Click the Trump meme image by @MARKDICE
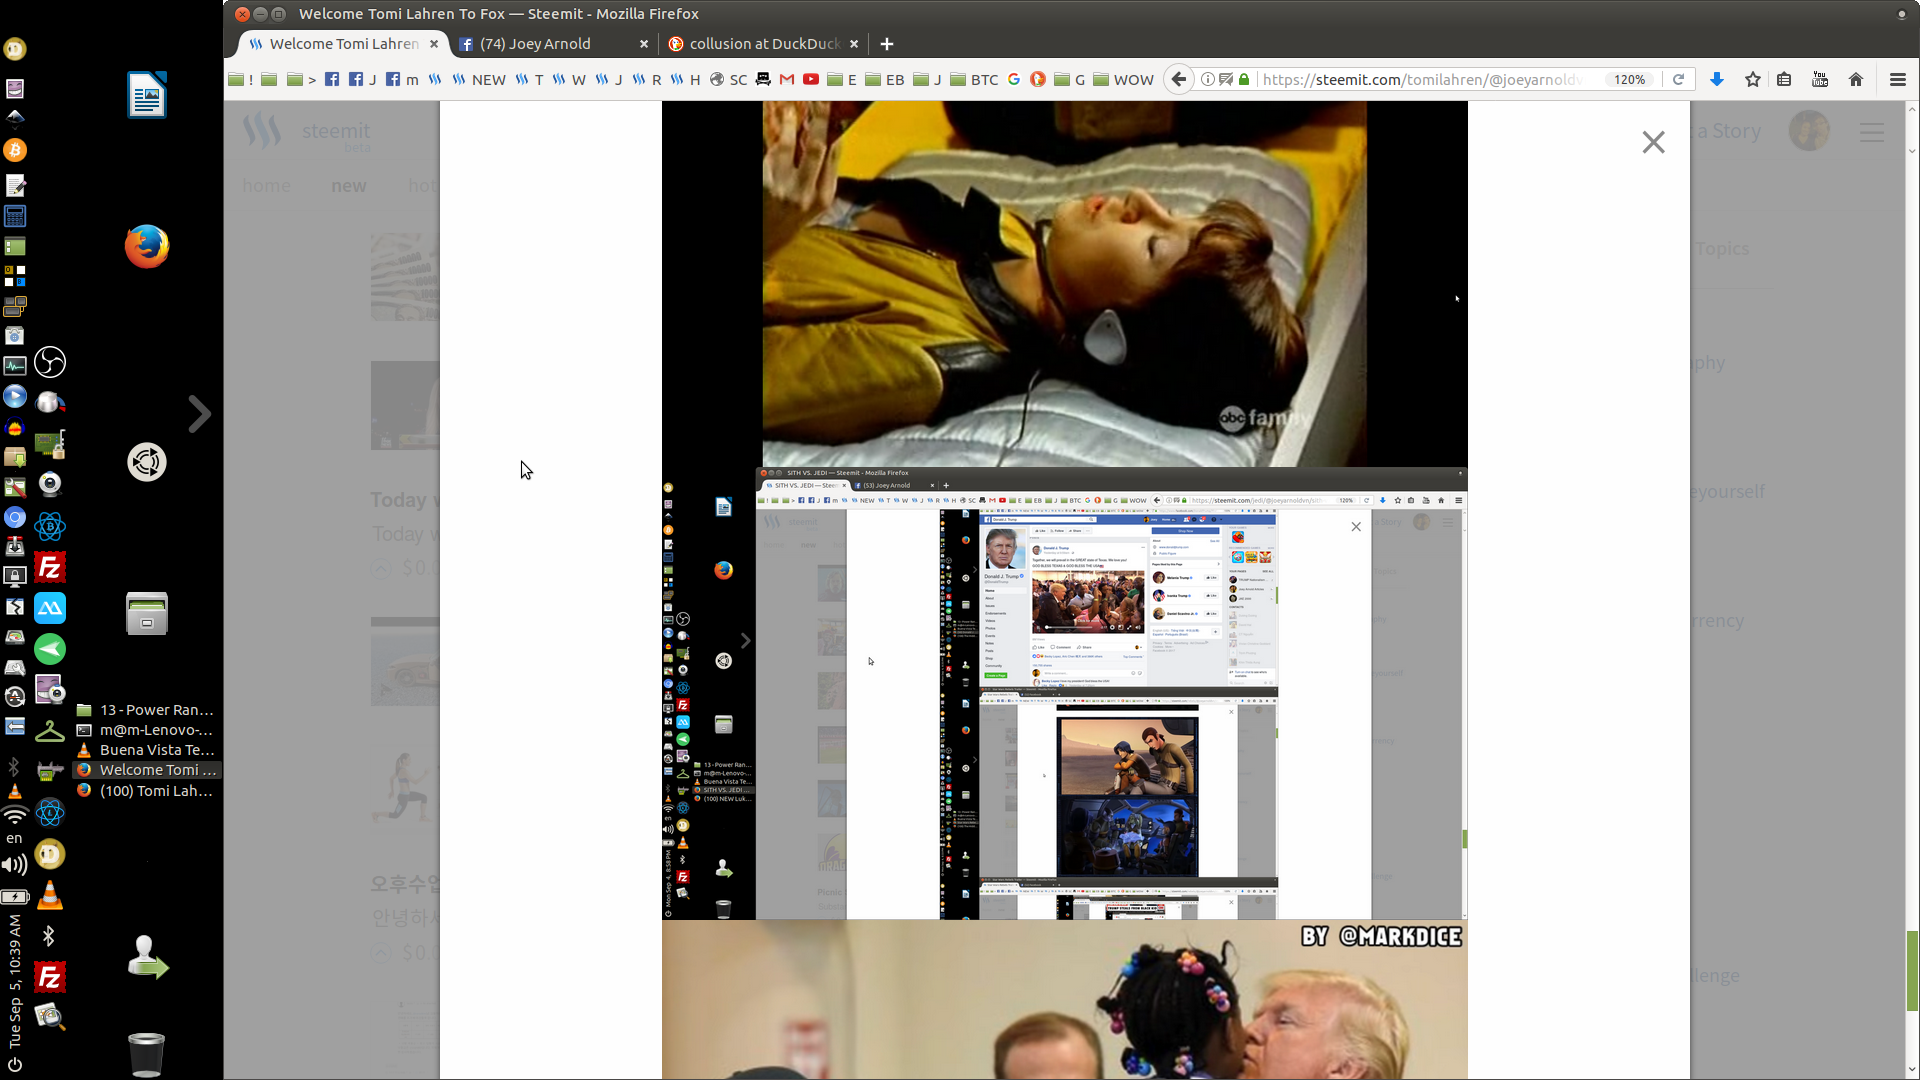Viewport: 1920px width, 1080px height. (x=1065, y=999)
